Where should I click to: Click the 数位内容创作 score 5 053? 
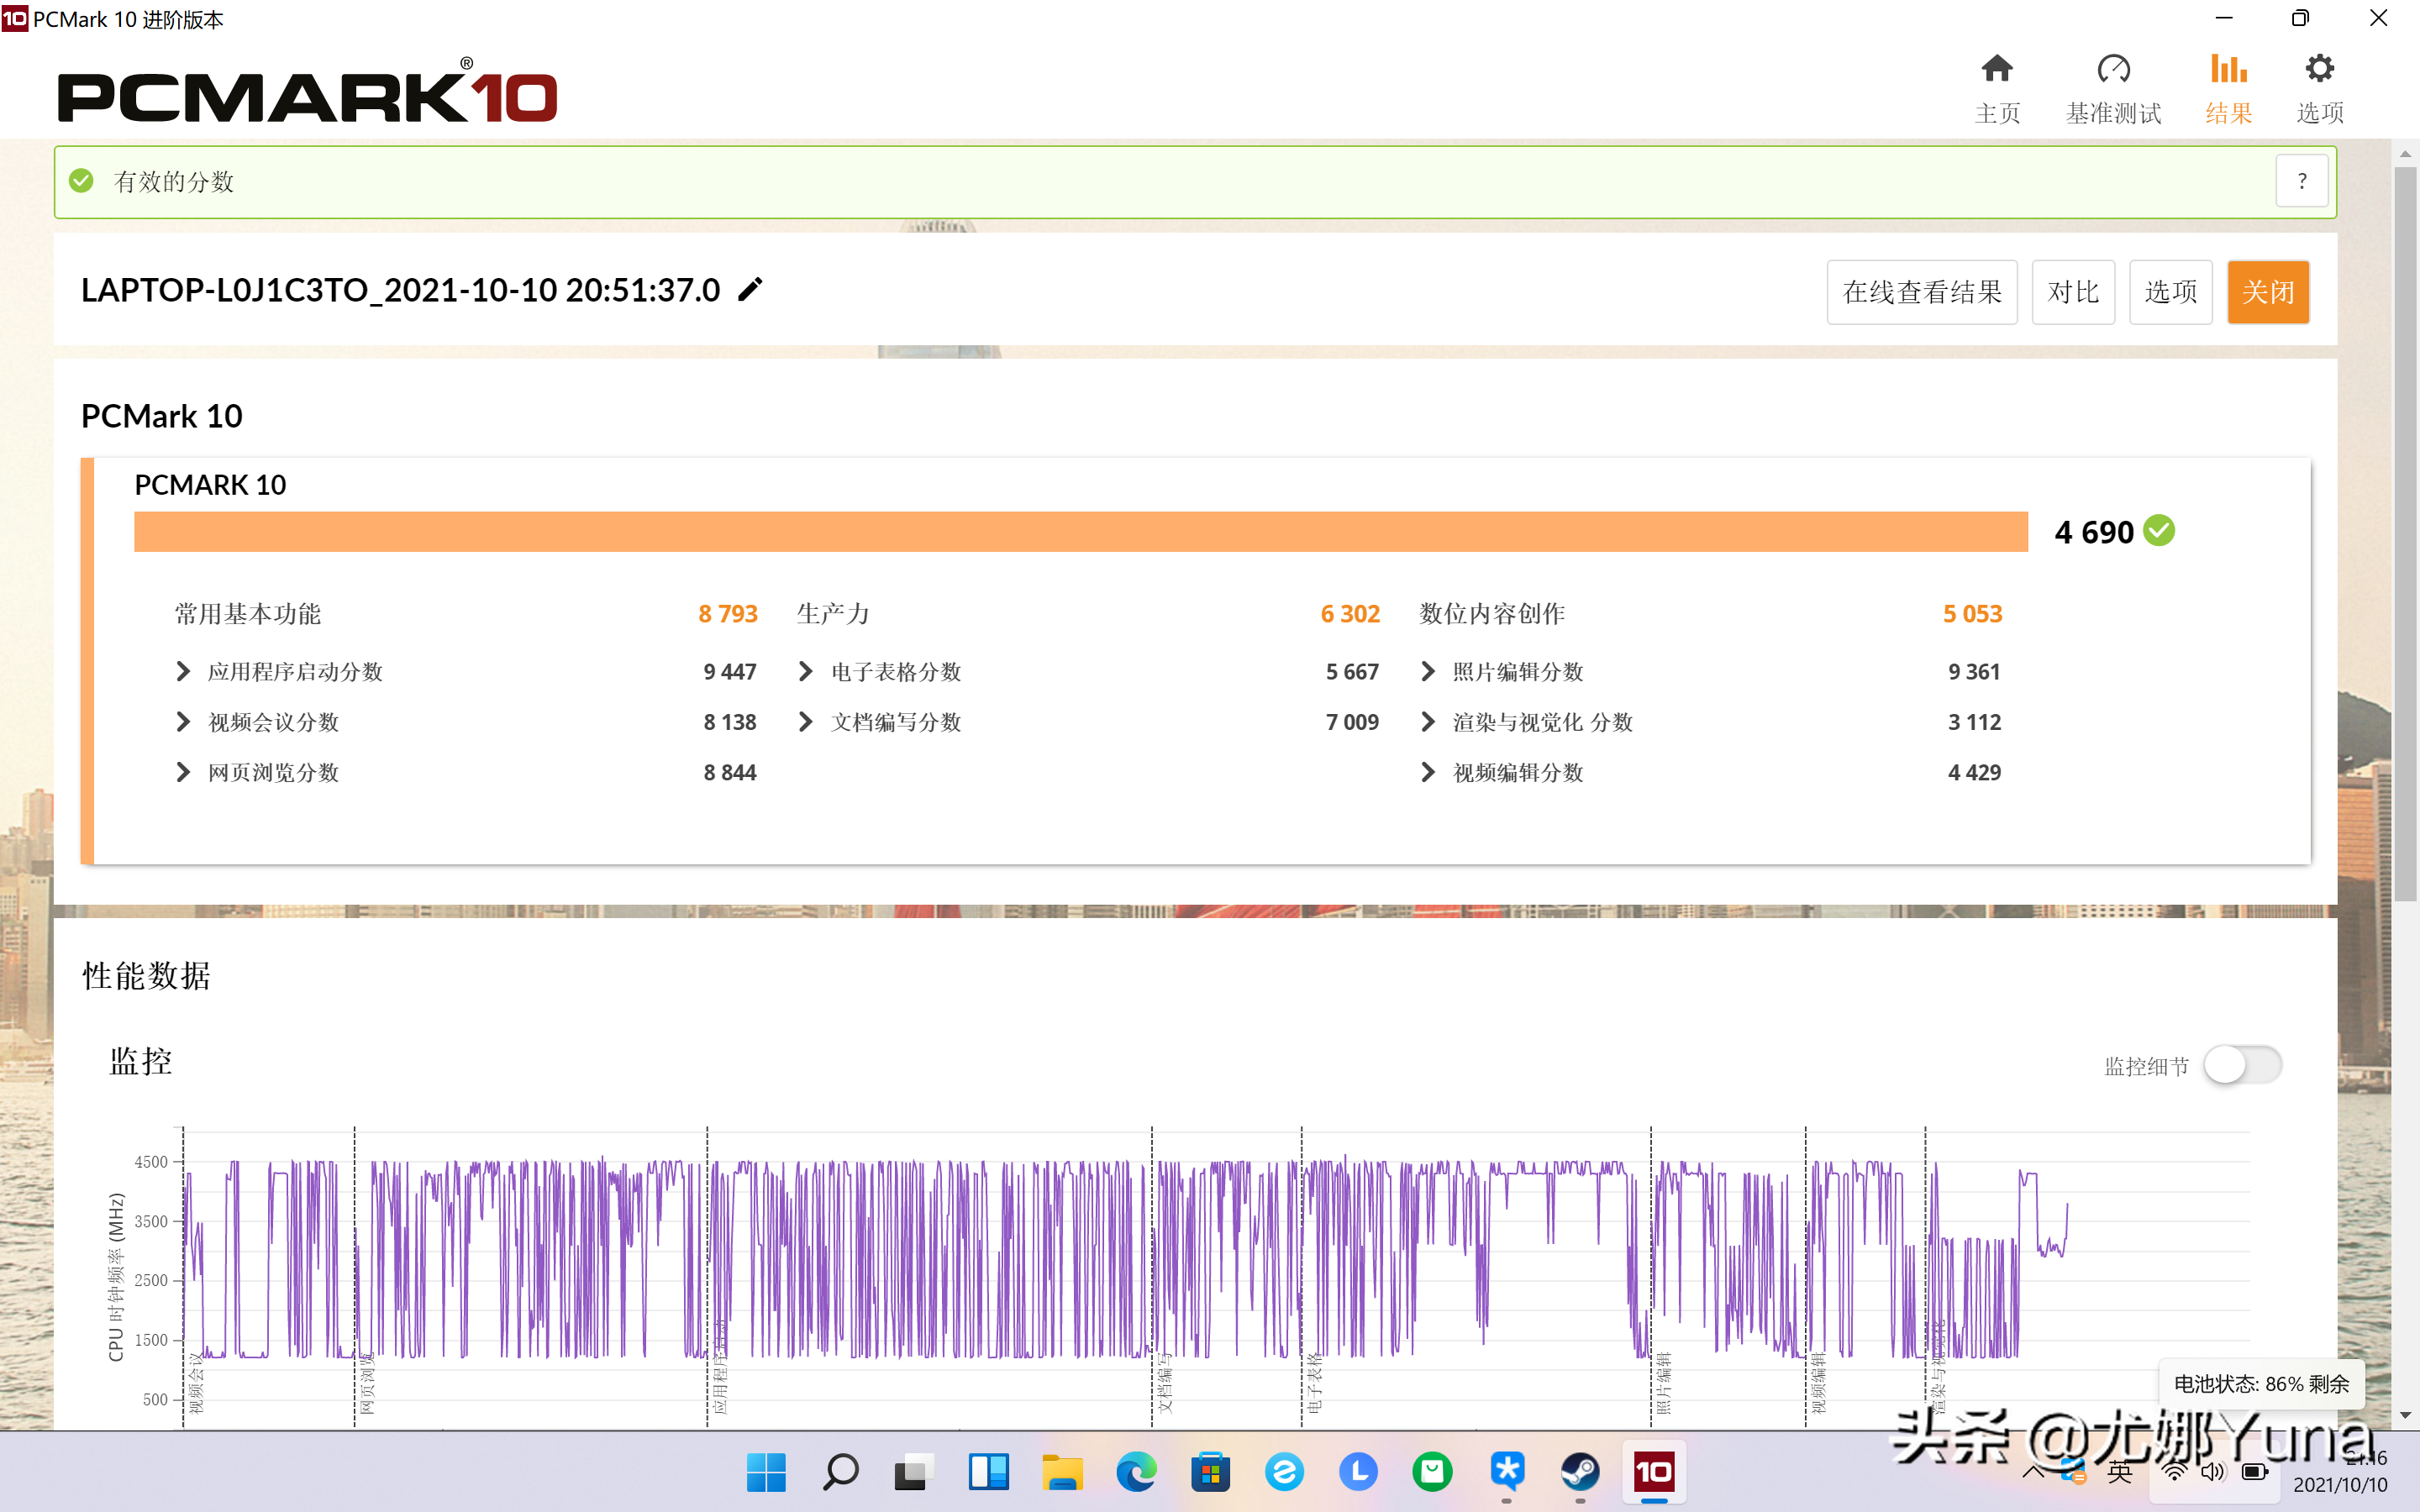point(1973,613)
